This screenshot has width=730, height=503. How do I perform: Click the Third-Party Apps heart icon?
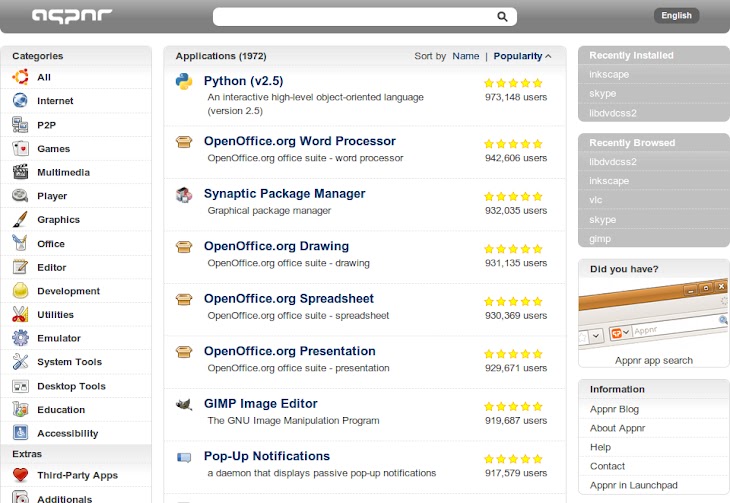(x=20, y=475)
